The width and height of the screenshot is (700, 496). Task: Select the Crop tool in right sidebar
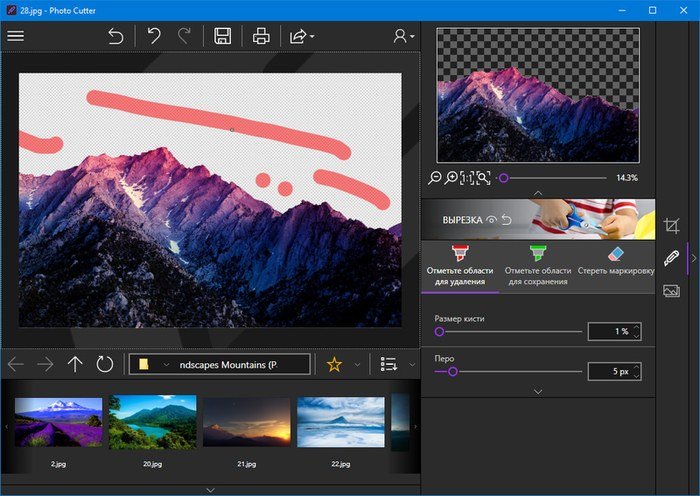[671, 225]
